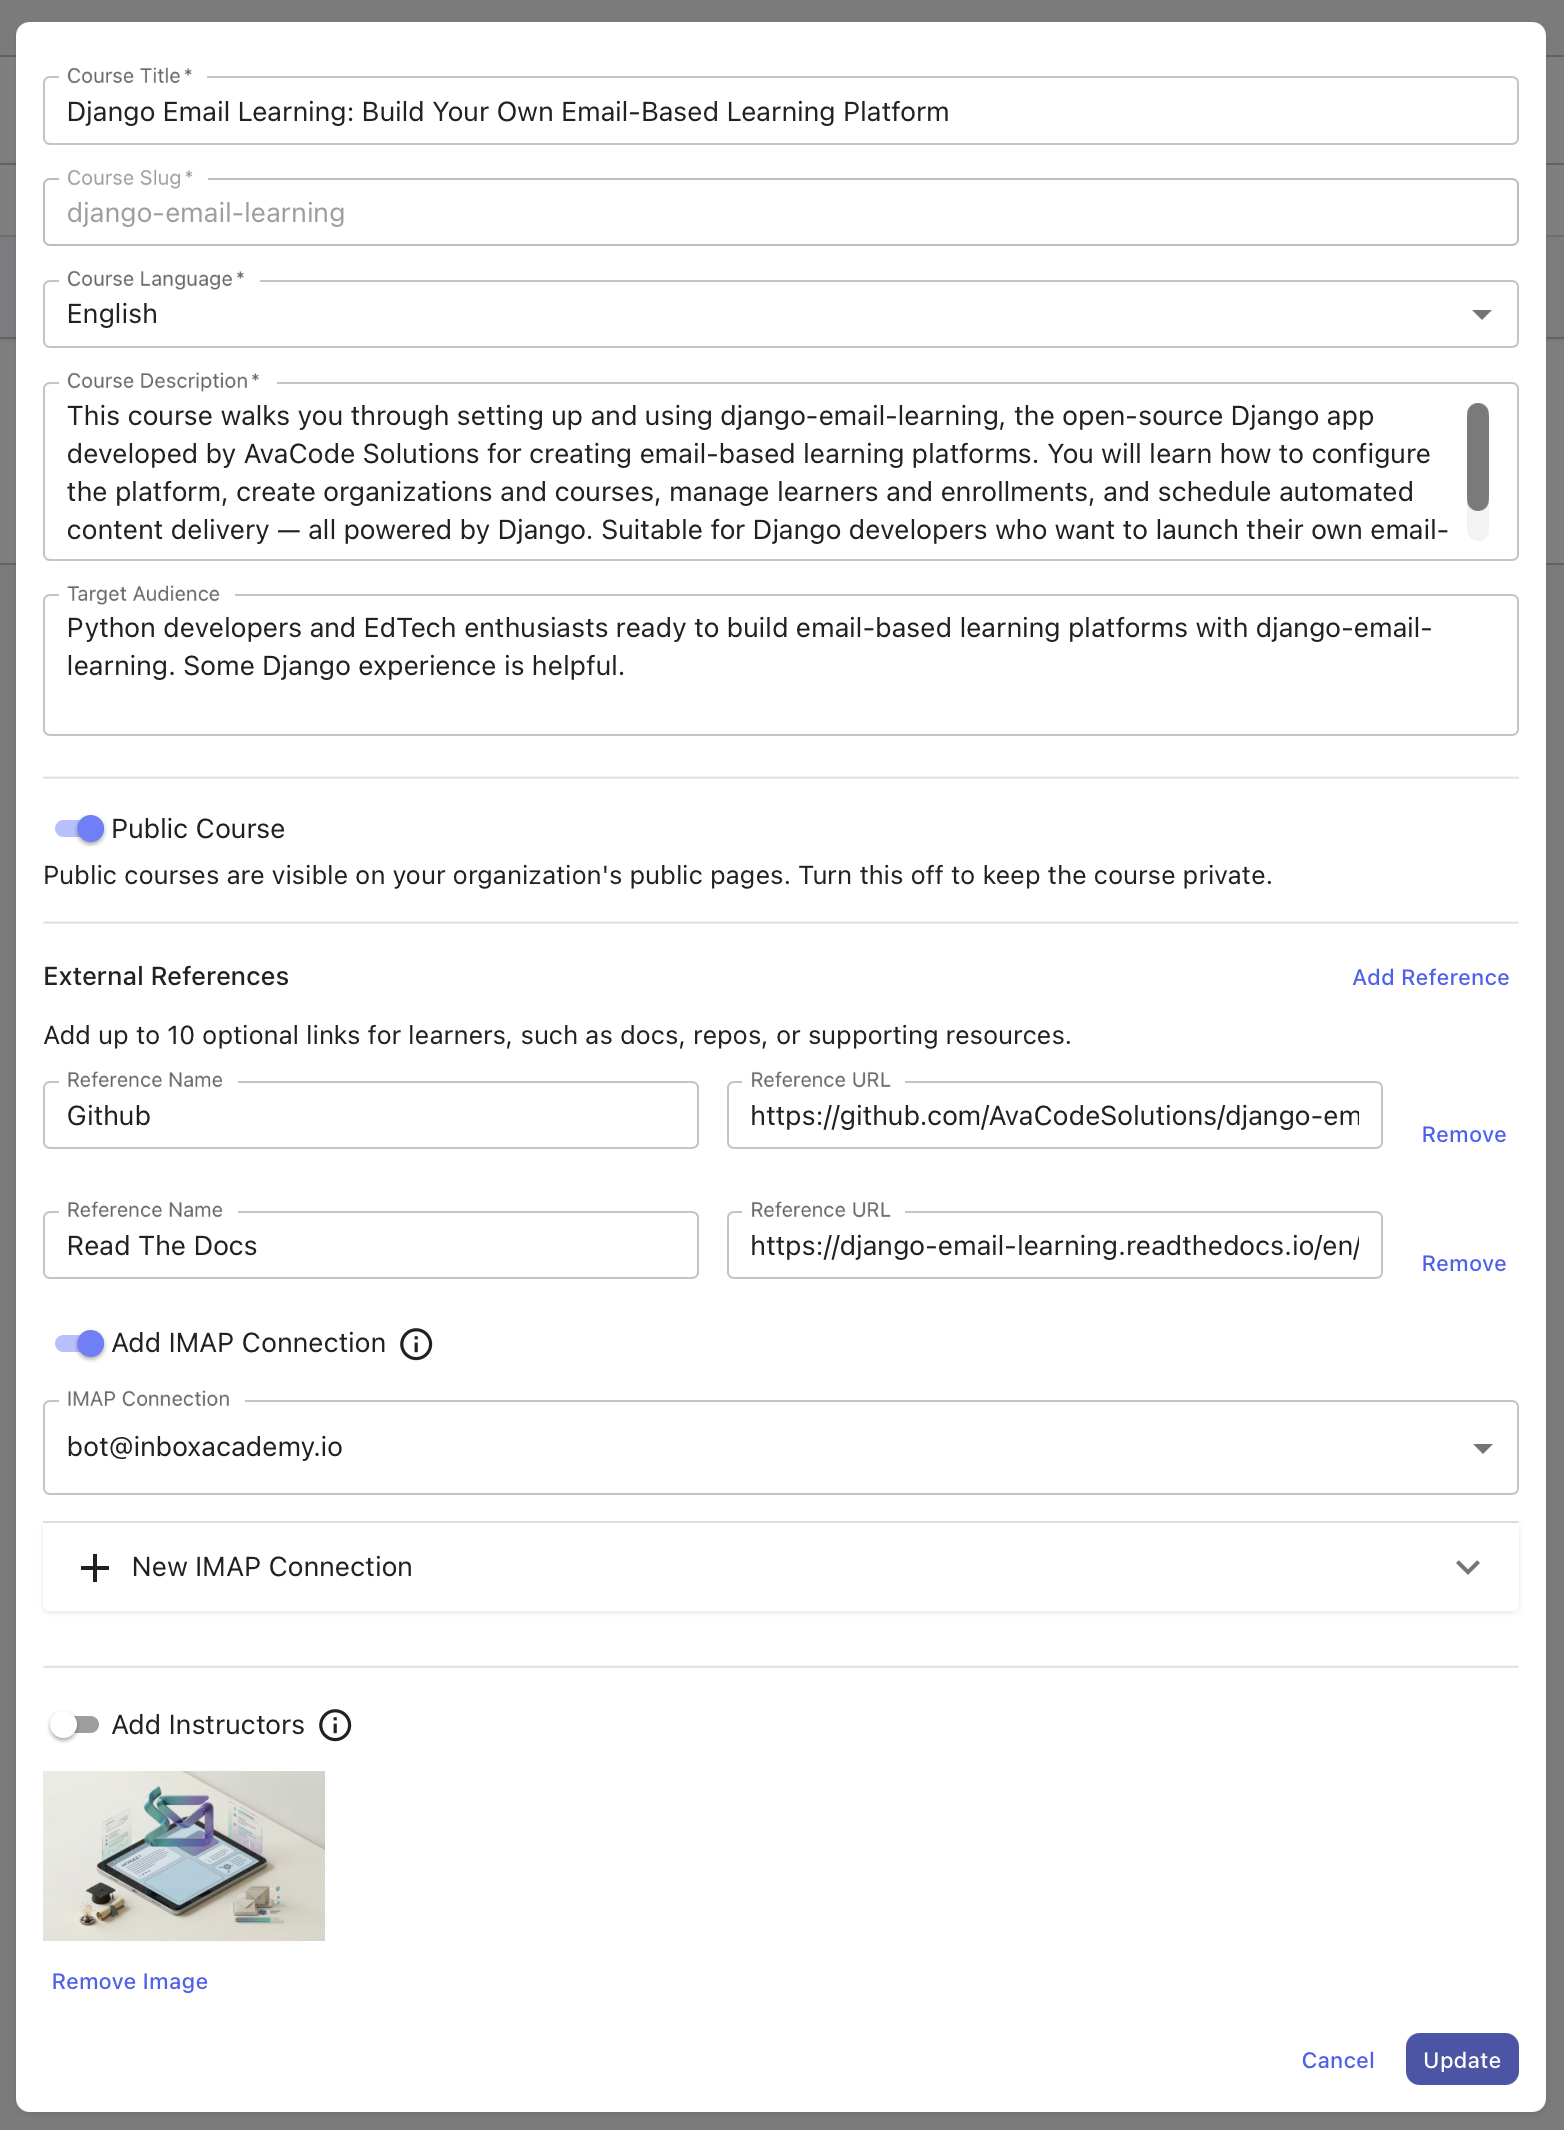Image resolution: width=1564 pixels, height=2130 pixels.
Task: Click inside the Target Audience field
Action: 781,665
